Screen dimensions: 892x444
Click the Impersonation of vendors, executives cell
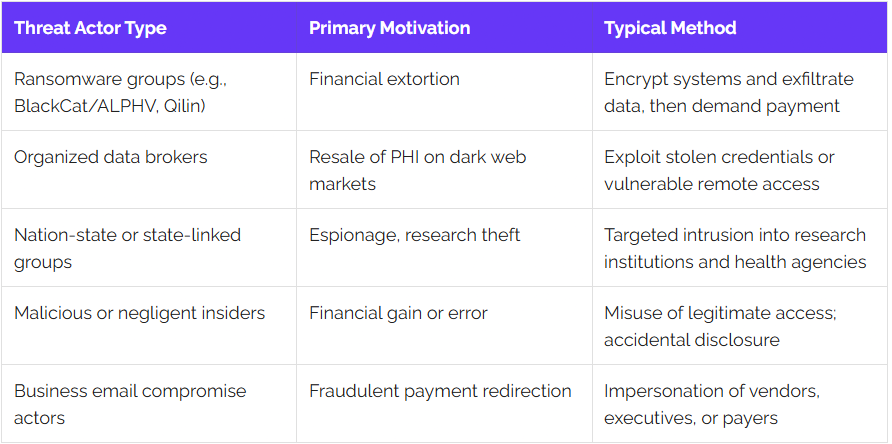[740, 404]
